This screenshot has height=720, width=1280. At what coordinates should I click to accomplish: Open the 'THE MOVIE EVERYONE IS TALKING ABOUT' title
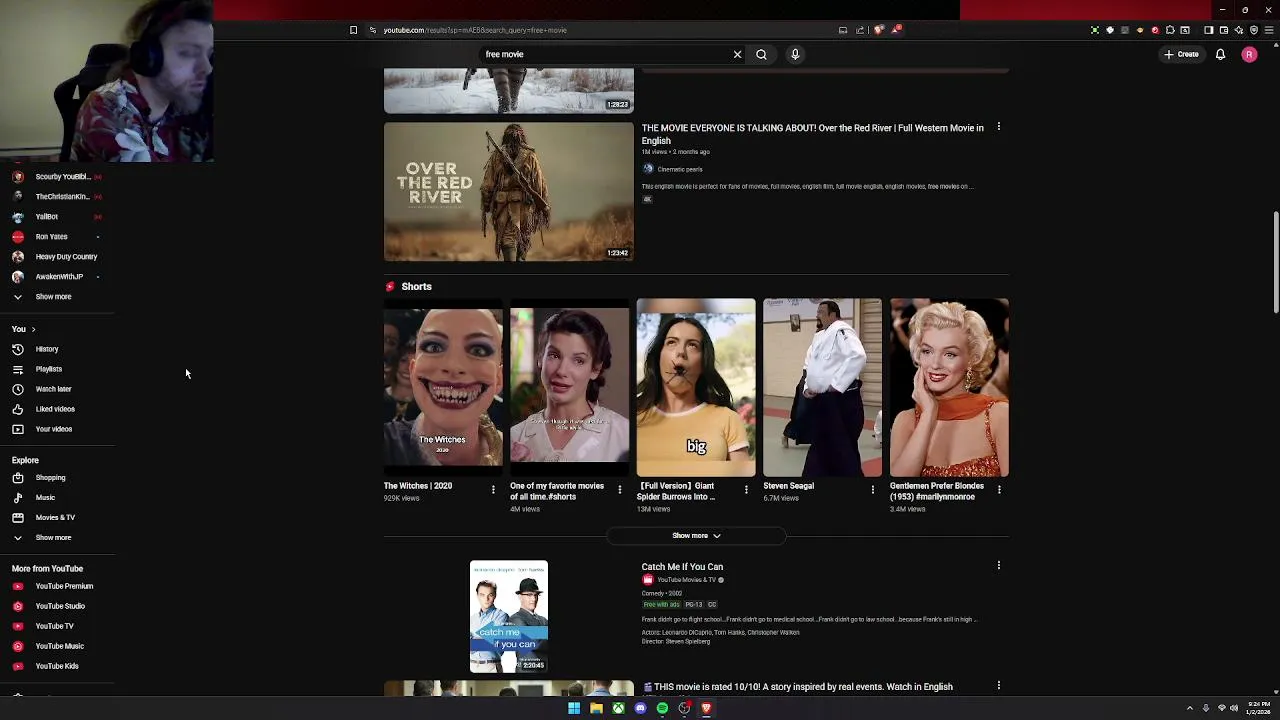[812, 134]
